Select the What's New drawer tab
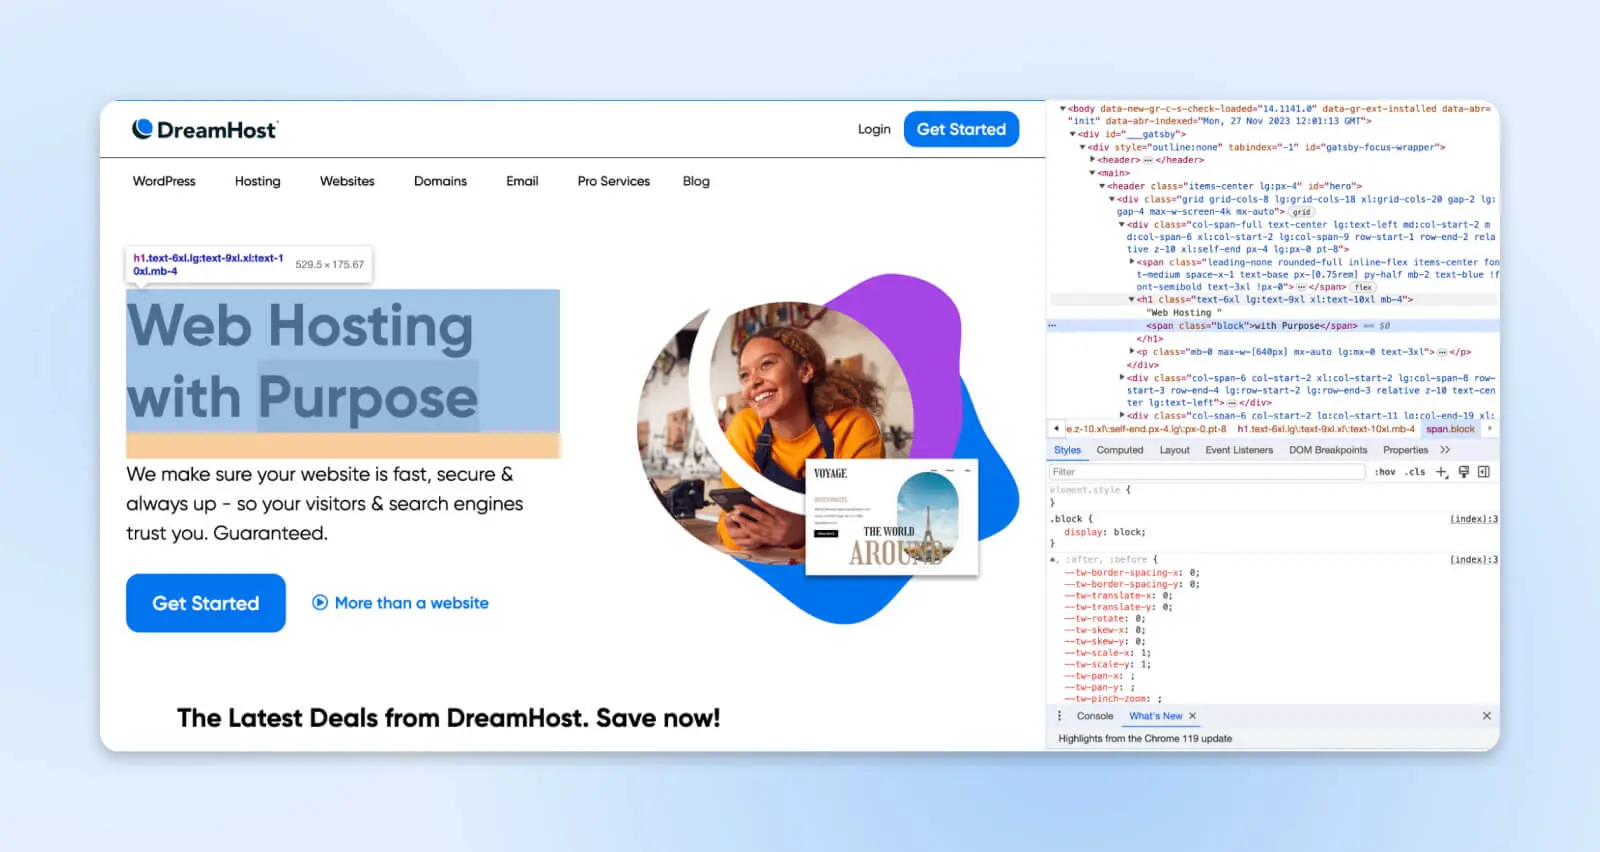 [1155, 716]
